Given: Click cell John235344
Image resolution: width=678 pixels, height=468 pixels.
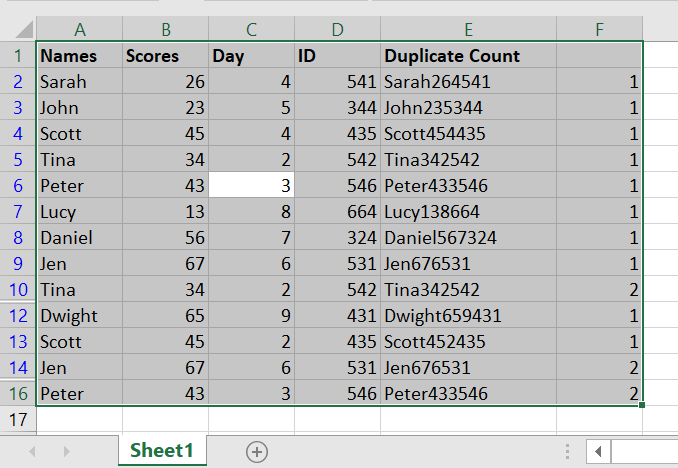Looking at the screenshot, I should (x=468, y=107).
